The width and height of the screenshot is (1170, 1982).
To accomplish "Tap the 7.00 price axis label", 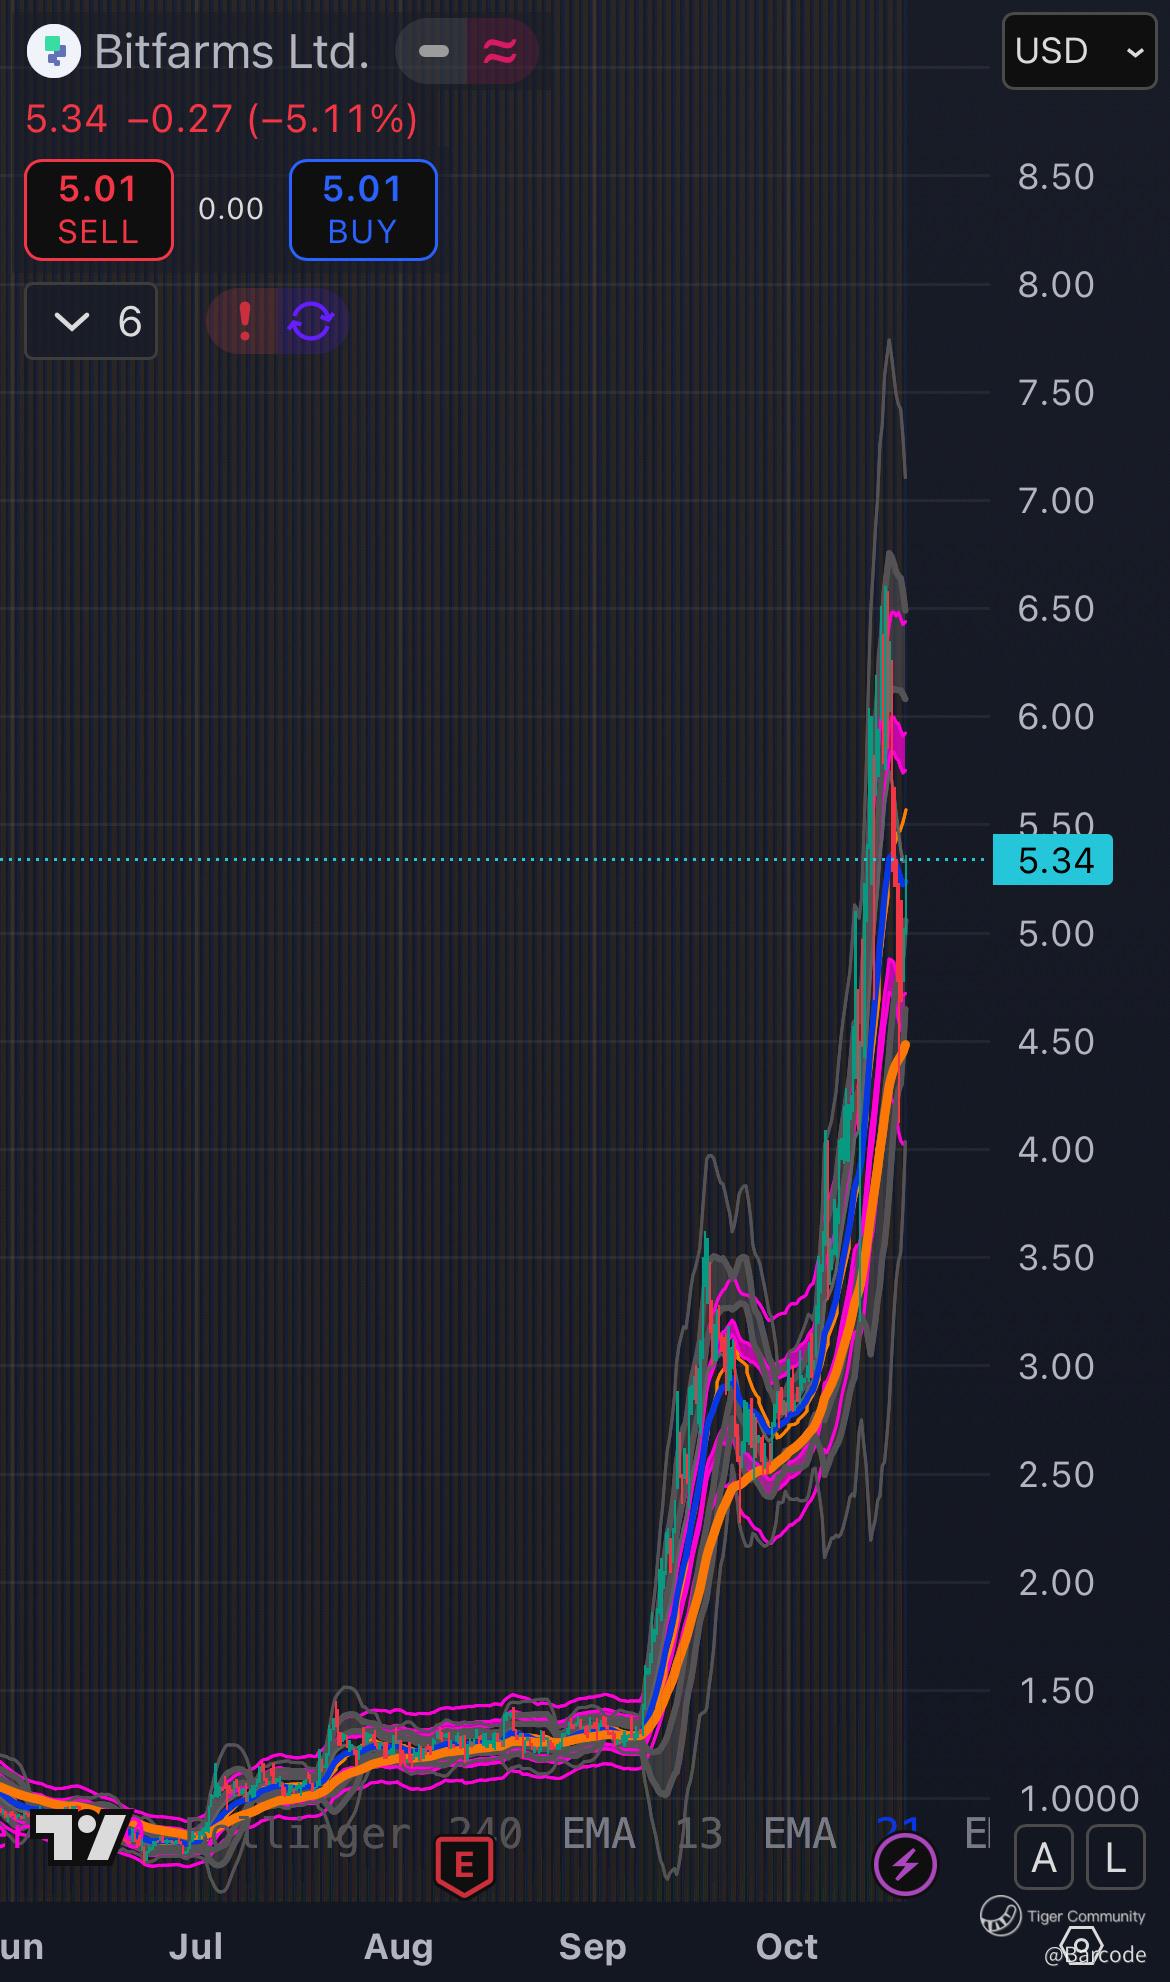I will (x=1056, y=501).
